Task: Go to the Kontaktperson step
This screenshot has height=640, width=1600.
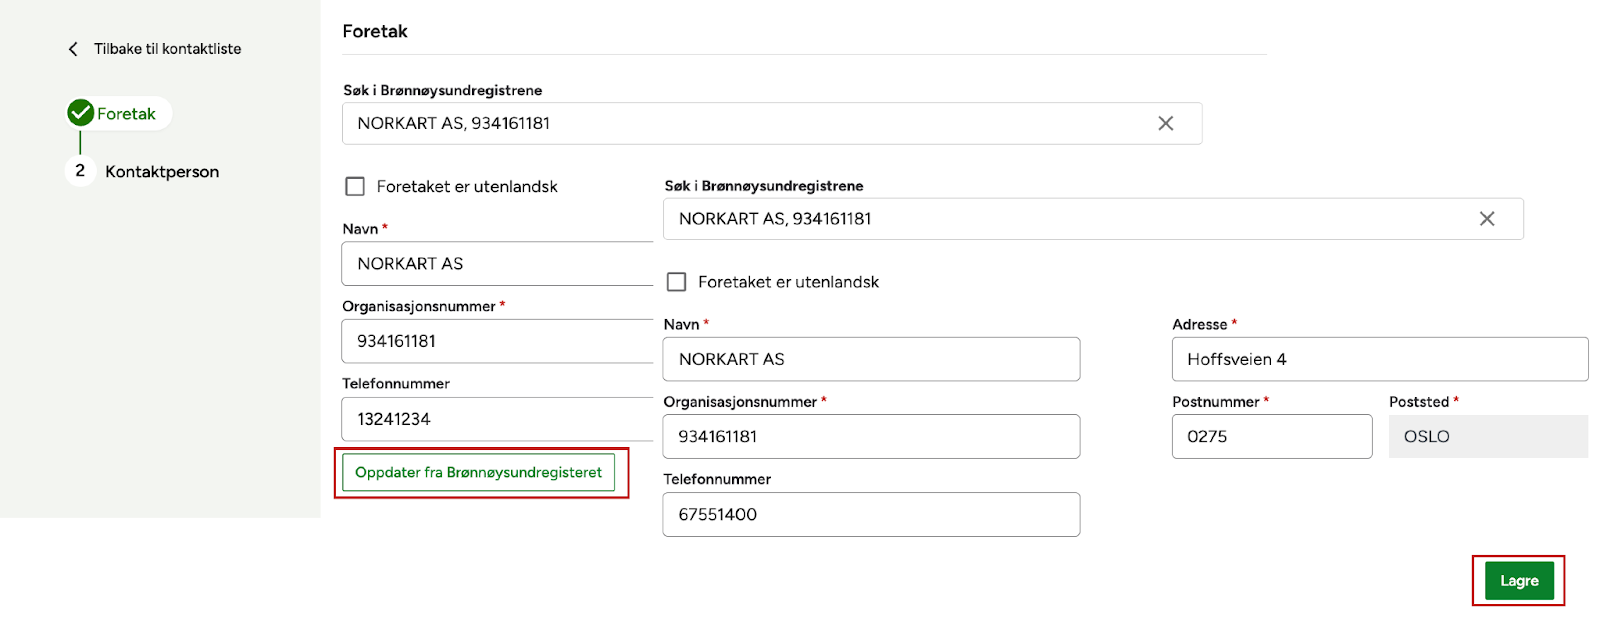Action: pos(162,172)
